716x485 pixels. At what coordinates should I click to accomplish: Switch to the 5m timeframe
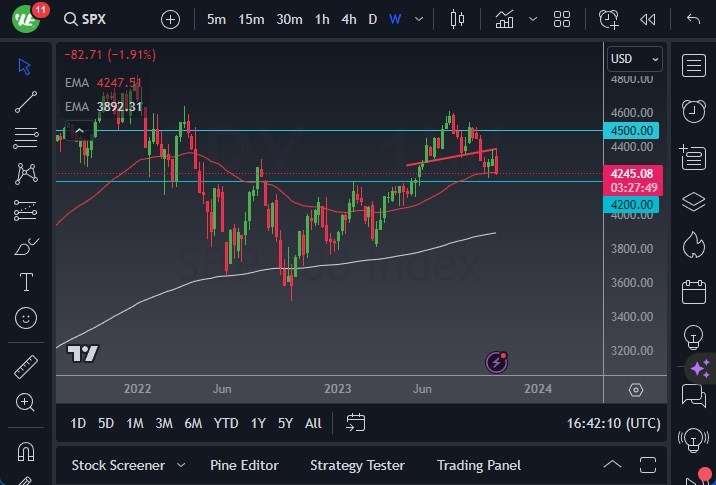coord(216,19)
